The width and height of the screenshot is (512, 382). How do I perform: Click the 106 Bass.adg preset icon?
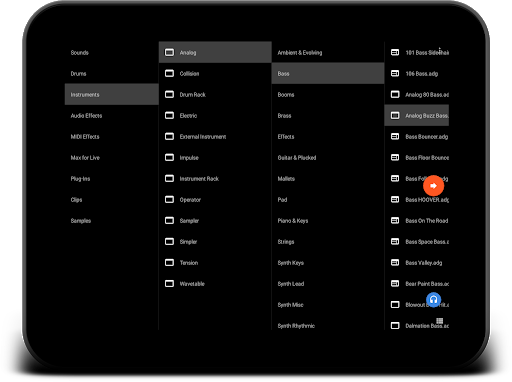[395, 73]
